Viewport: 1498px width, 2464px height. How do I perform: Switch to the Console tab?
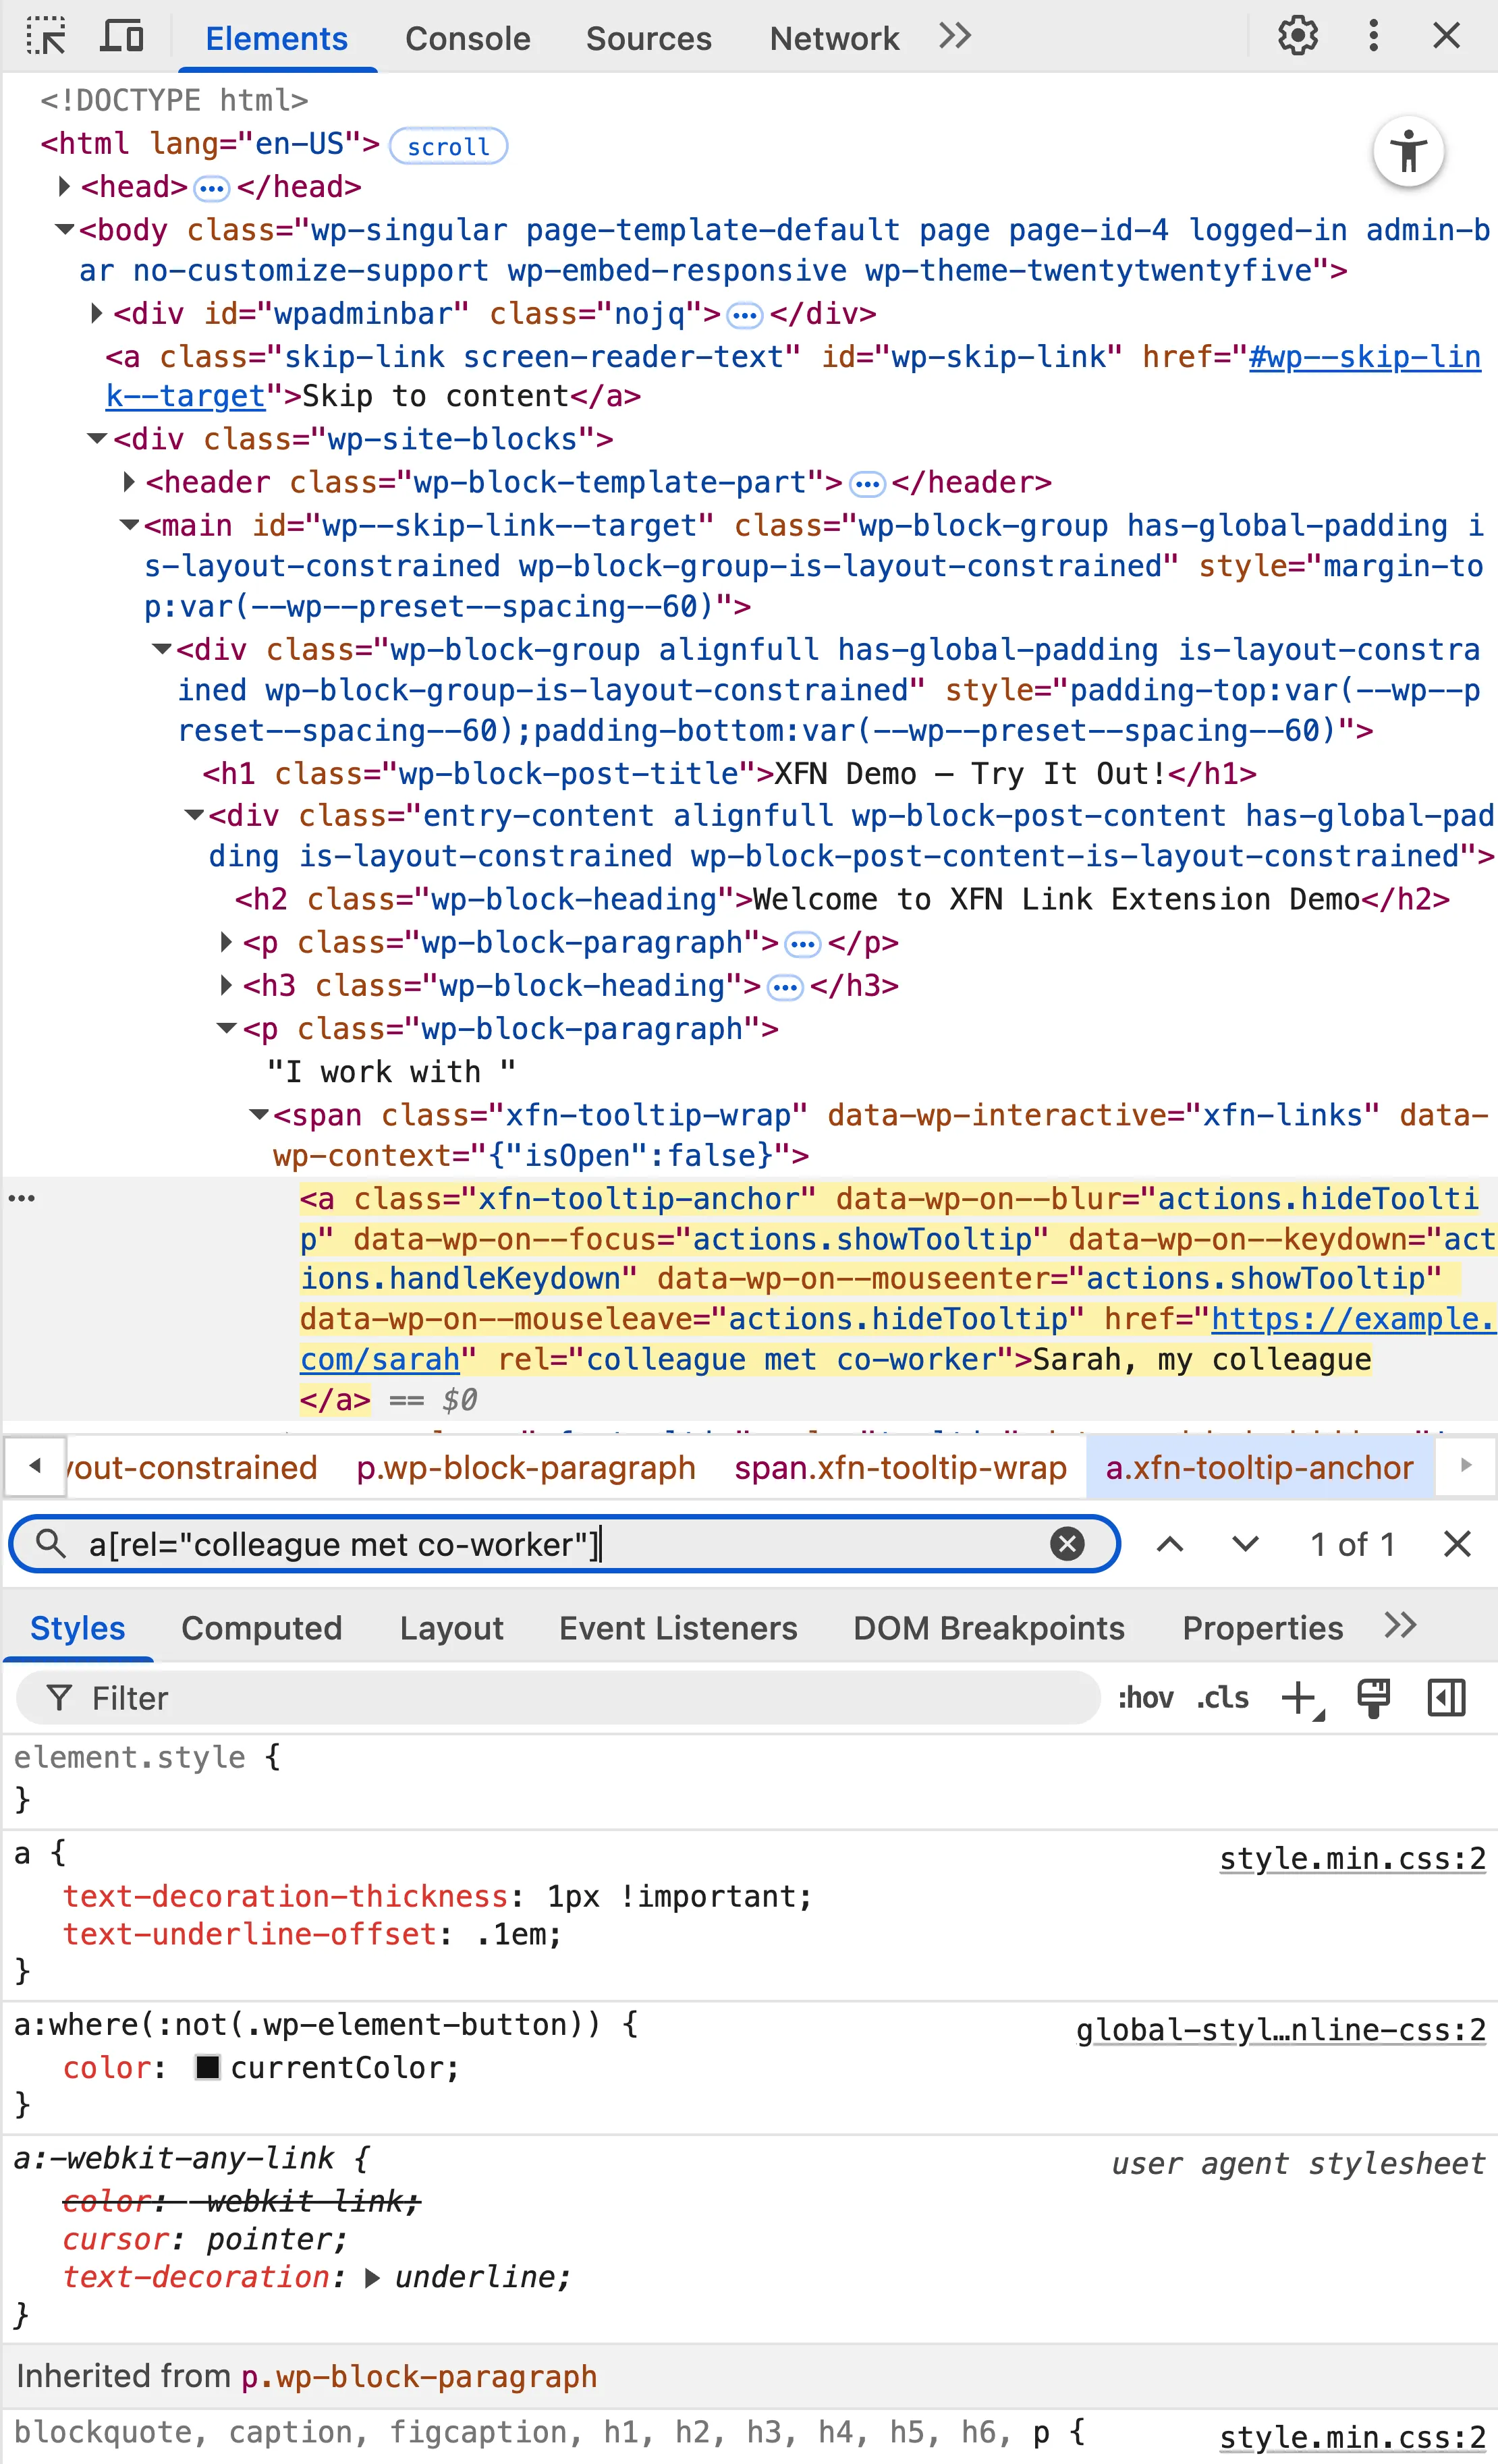point(467,38)
